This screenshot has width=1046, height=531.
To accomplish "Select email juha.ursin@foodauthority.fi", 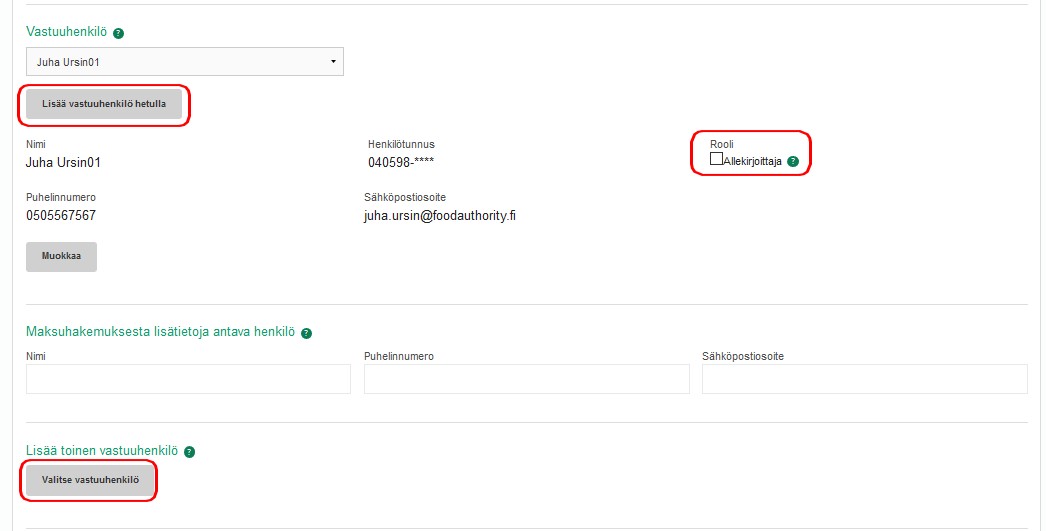I will click(440, 216).
